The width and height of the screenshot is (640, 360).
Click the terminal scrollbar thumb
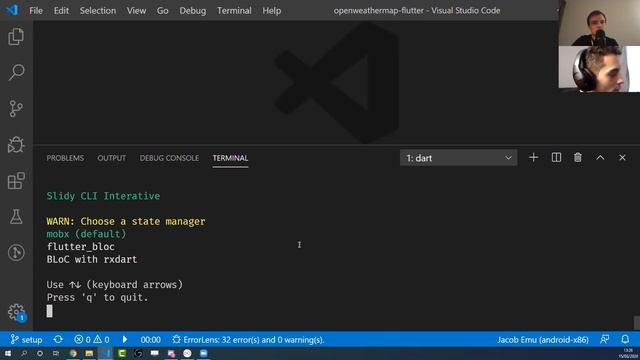pyautogui.click(x=636, y=322)
